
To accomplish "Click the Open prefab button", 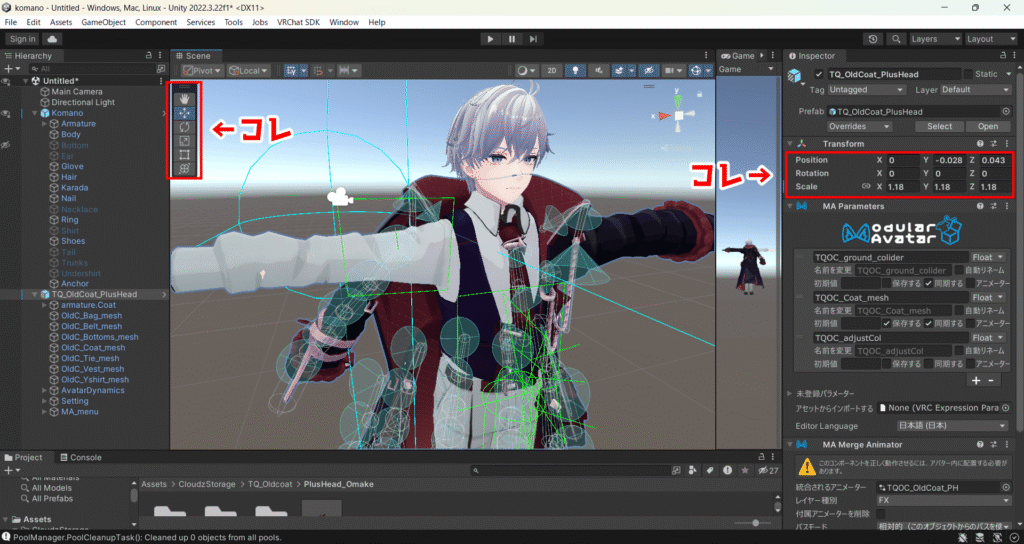I will coord(987,127).
